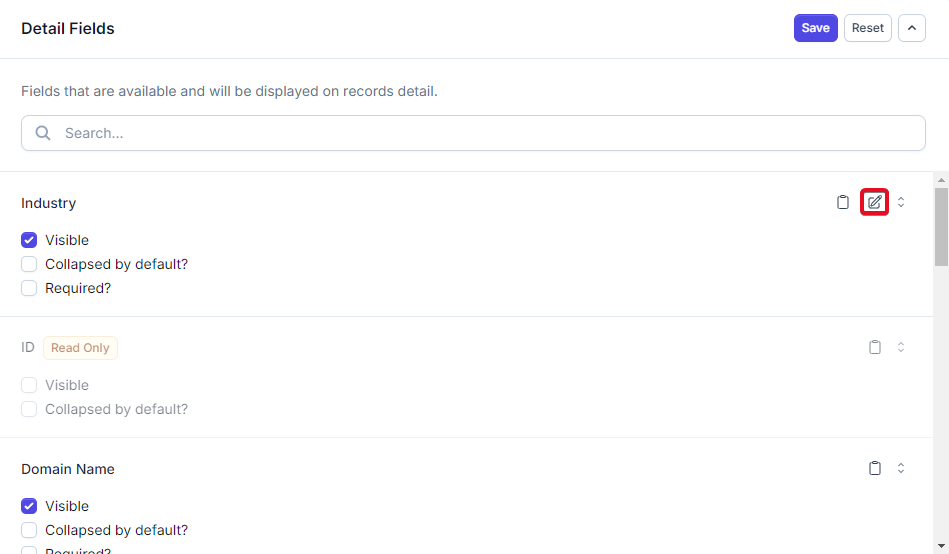Click the vertical scrollbar thumb

coord(941,226)
